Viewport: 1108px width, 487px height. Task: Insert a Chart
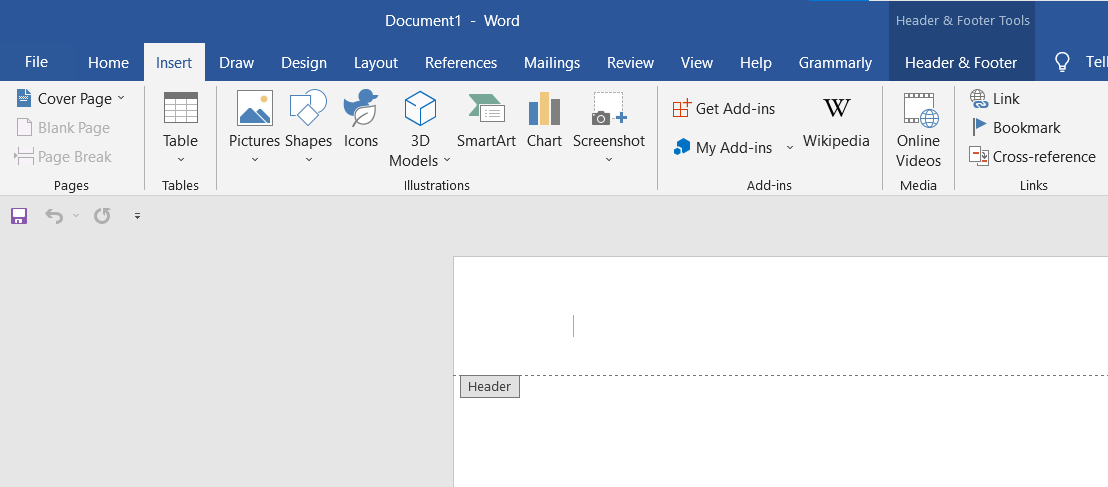pyautogui.click(x=544, y=120)
